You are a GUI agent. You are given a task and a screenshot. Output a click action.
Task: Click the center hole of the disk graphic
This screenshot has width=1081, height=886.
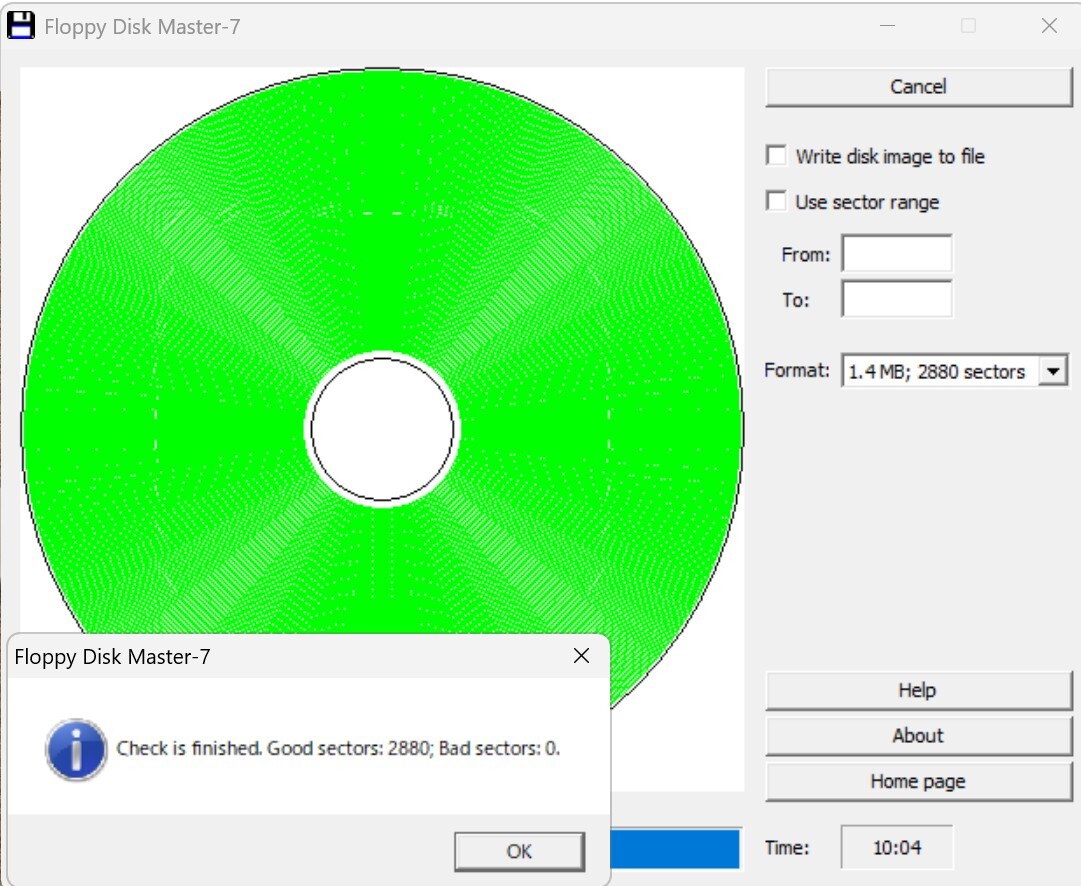(x=382, y=430)
